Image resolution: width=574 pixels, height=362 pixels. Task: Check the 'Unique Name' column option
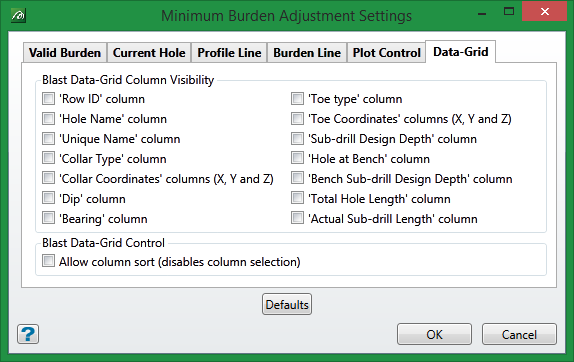pos(48,138)
